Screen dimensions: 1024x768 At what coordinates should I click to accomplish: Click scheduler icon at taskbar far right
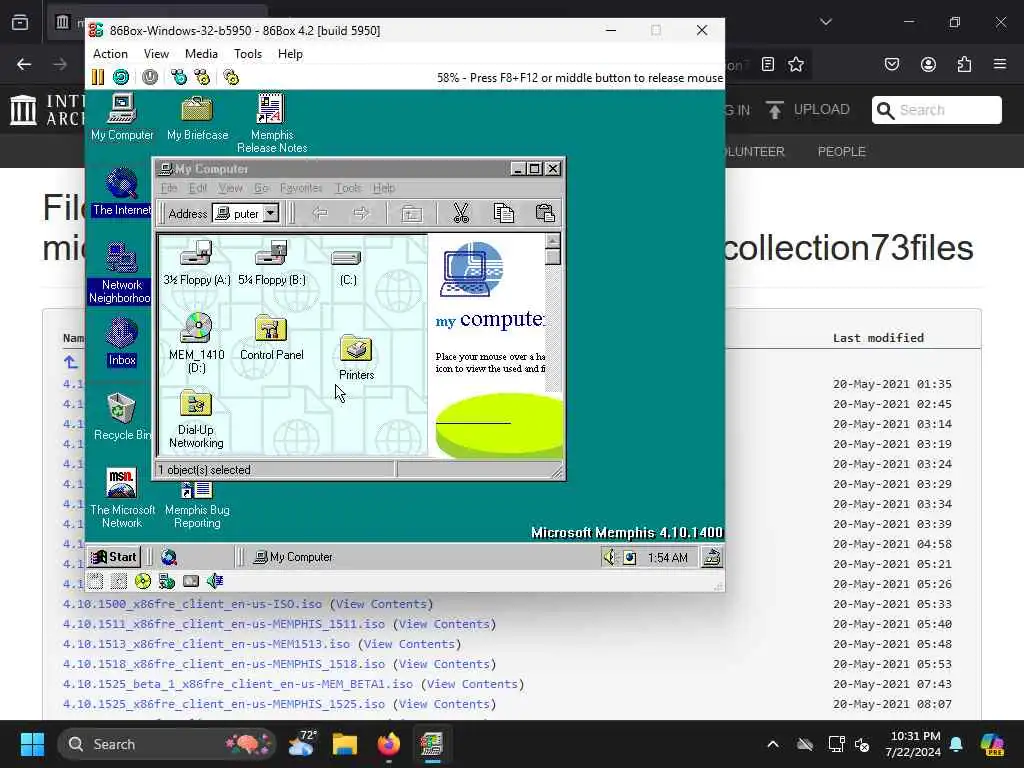(712, 557)
